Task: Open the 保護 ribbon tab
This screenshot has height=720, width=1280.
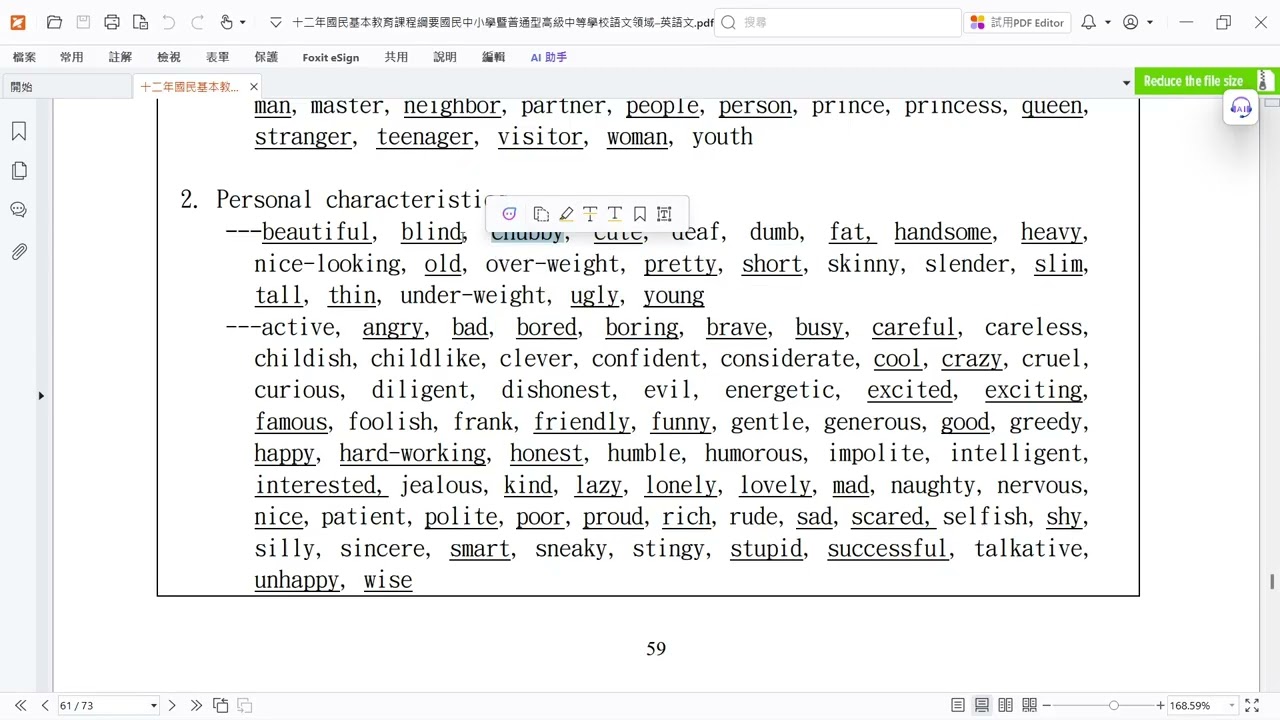Action: point(266,57)
